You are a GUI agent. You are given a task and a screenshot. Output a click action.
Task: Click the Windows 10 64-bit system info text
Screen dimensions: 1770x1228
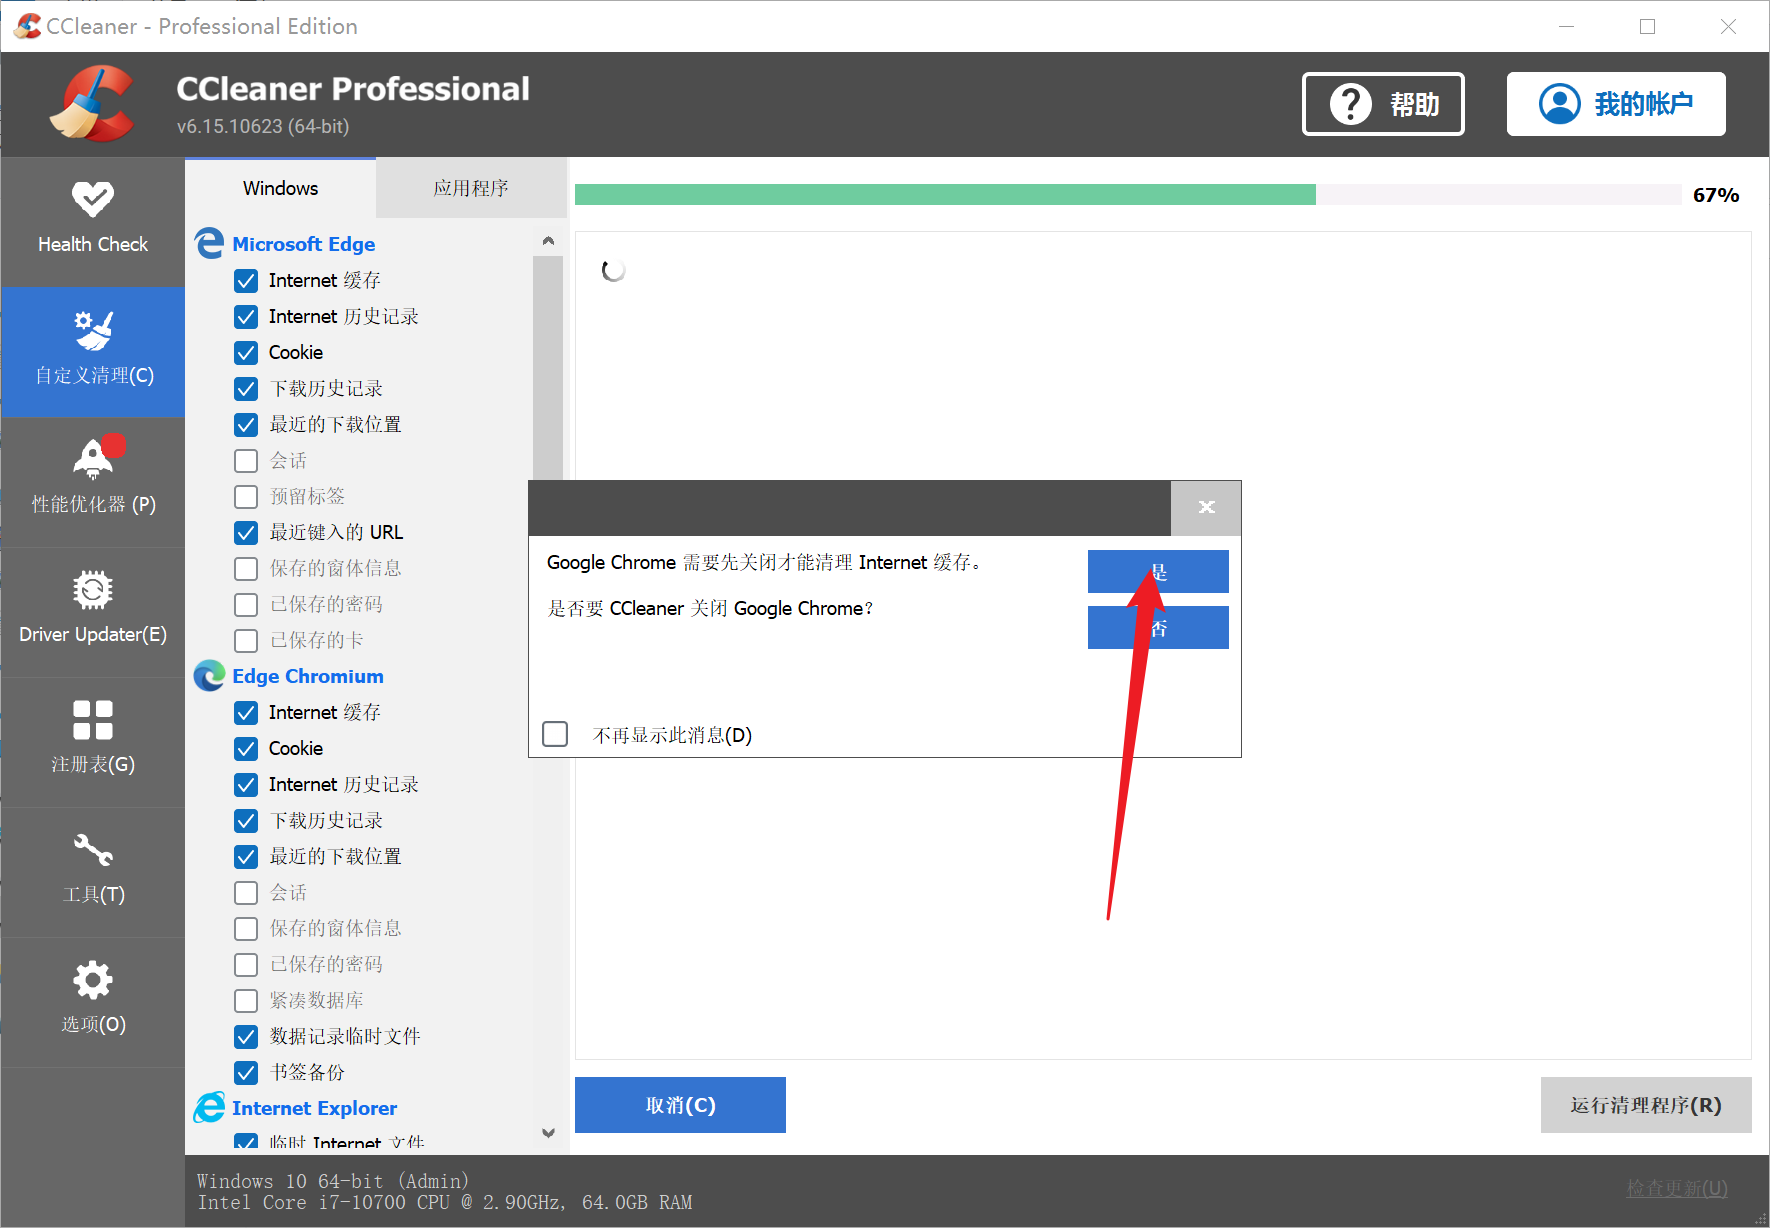(x=333, y=1181)
